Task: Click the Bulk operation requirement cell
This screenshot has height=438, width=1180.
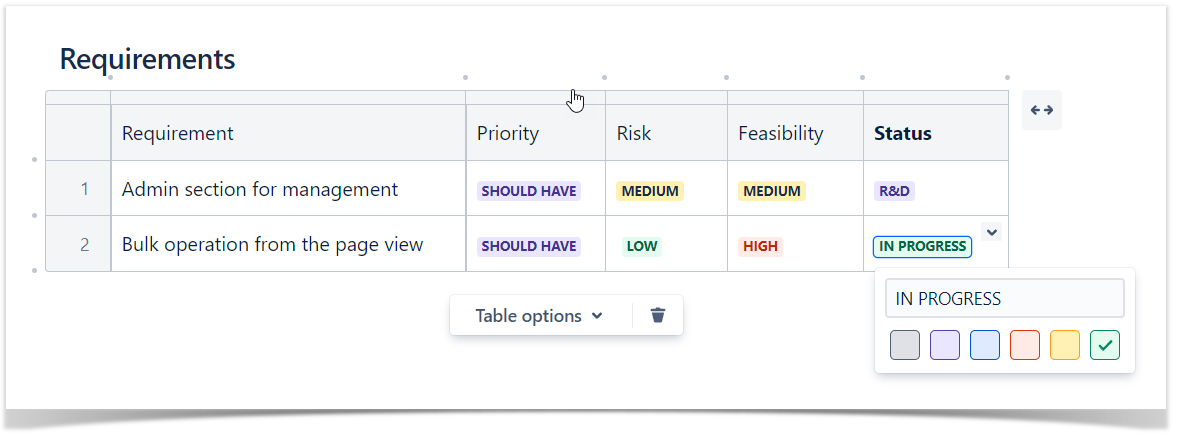Action: 288,244
